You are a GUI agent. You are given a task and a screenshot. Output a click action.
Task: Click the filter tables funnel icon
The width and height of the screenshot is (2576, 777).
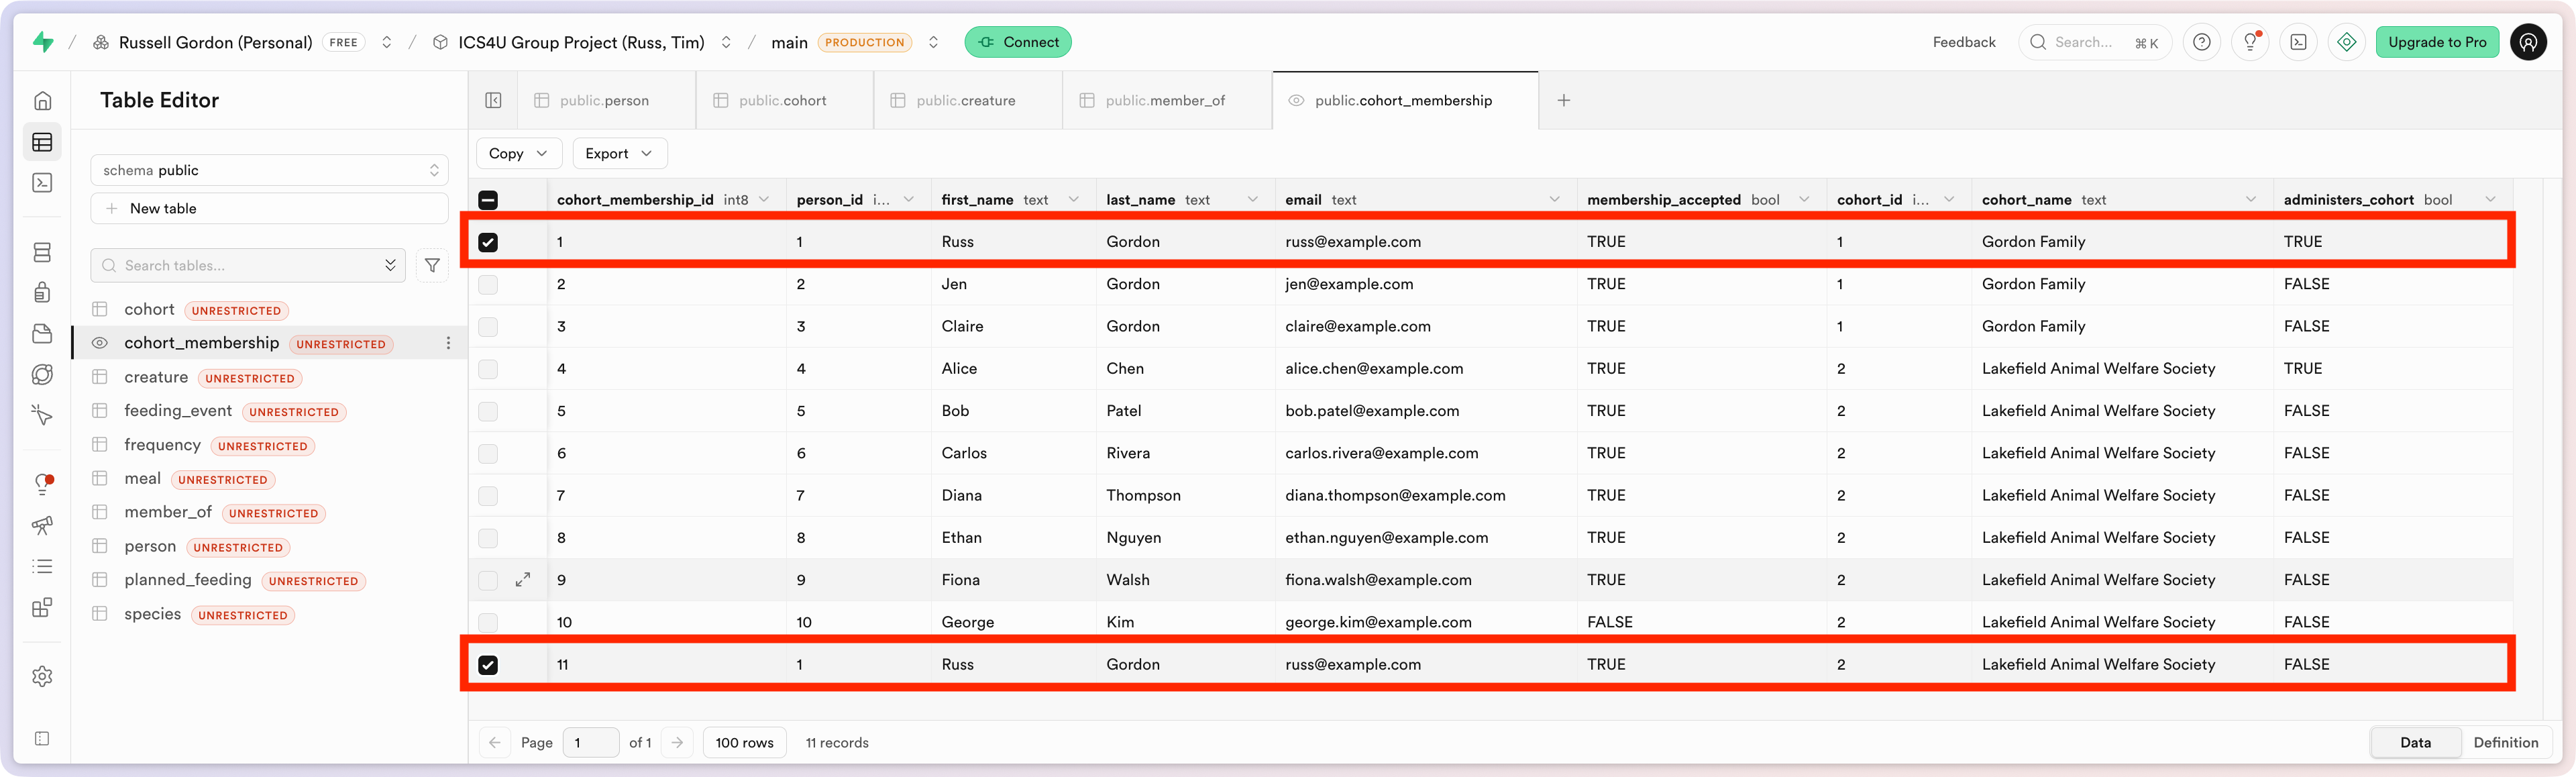pos(432,266)
